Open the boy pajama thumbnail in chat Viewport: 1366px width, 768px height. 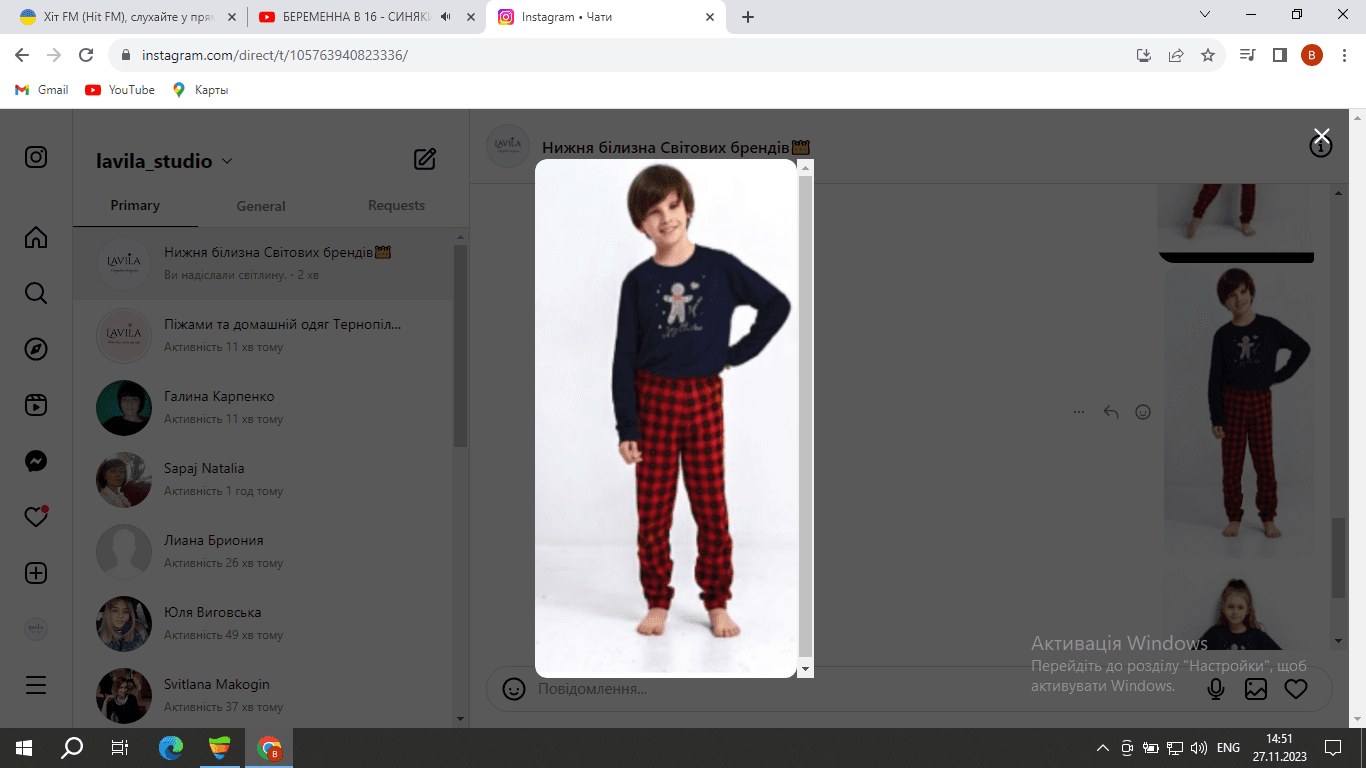click(x=1239, y=412)
